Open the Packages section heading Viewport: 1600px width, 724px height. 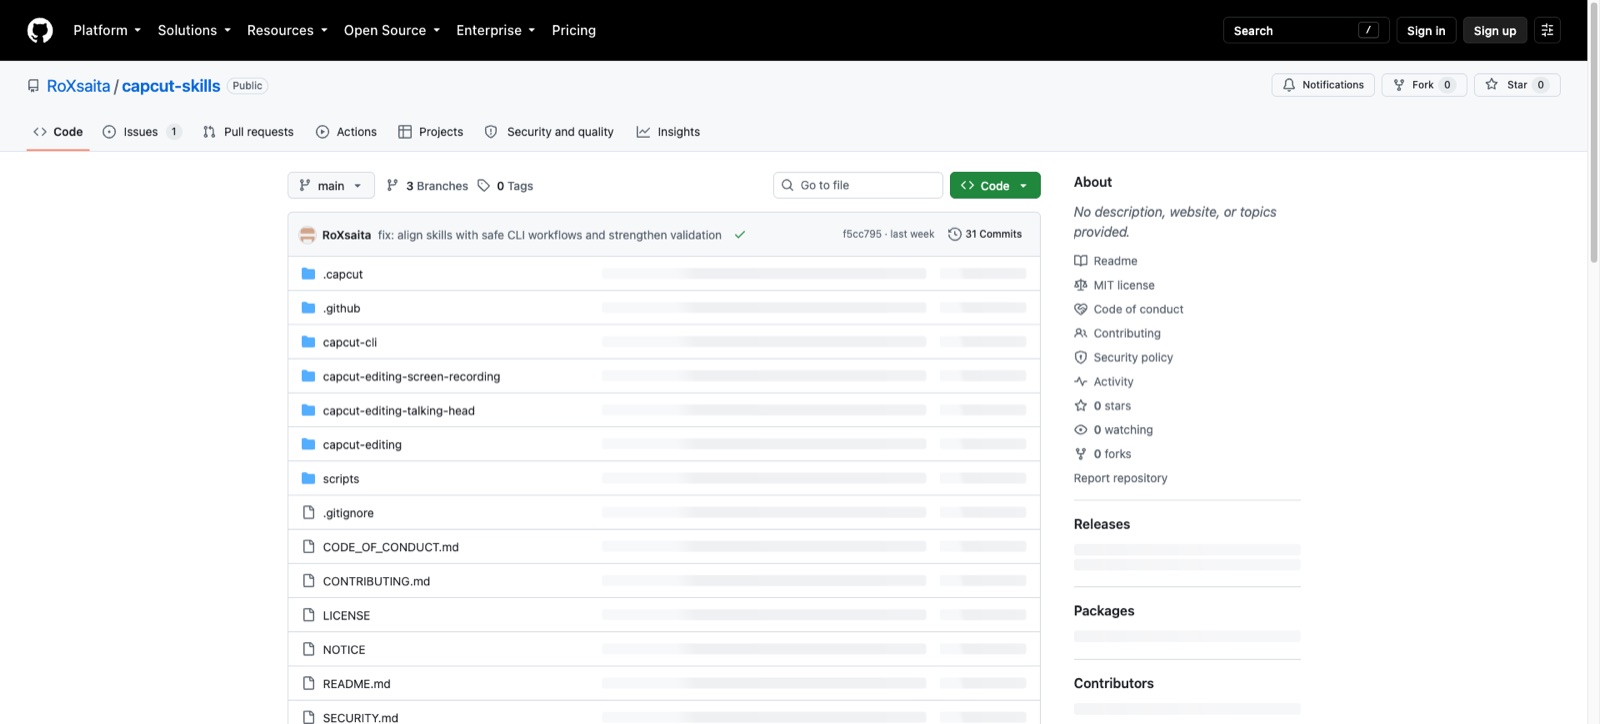pyautogui.click(x=1104, y=611)
